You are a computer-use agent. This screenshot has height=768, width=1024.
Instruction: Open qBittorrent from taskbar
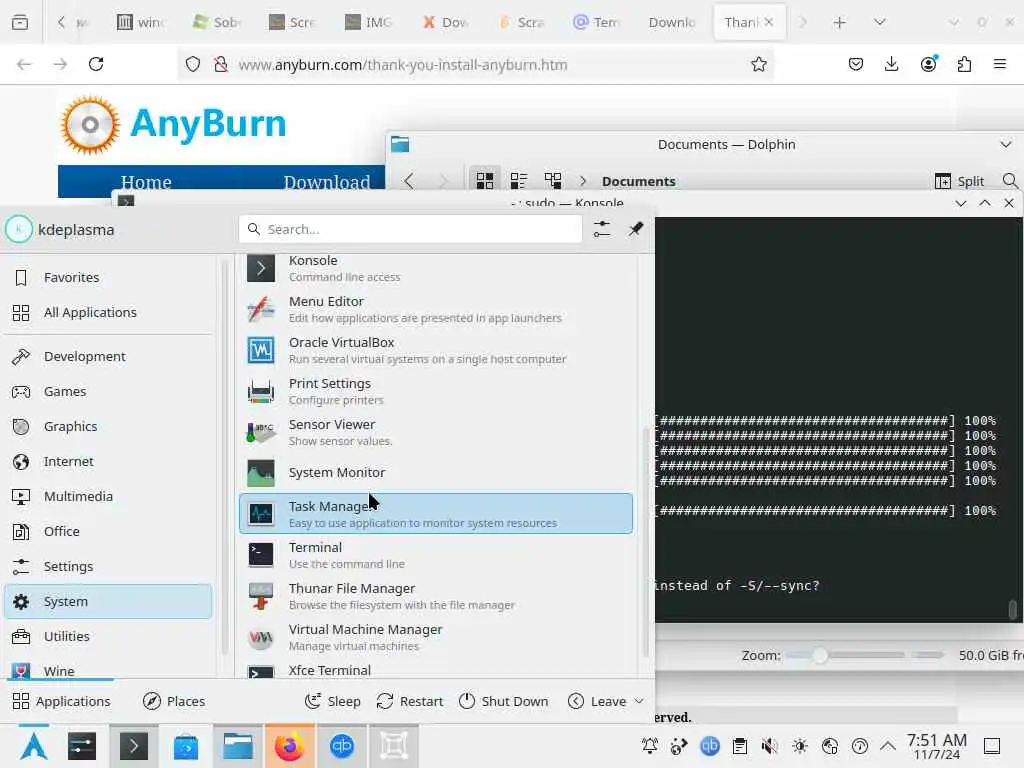coord(342,746)
